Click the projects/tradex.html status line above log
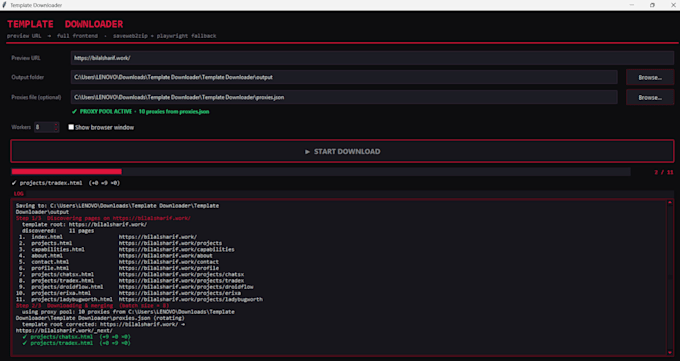The width and height of the screenshot is (680, 361). point(65,183)
